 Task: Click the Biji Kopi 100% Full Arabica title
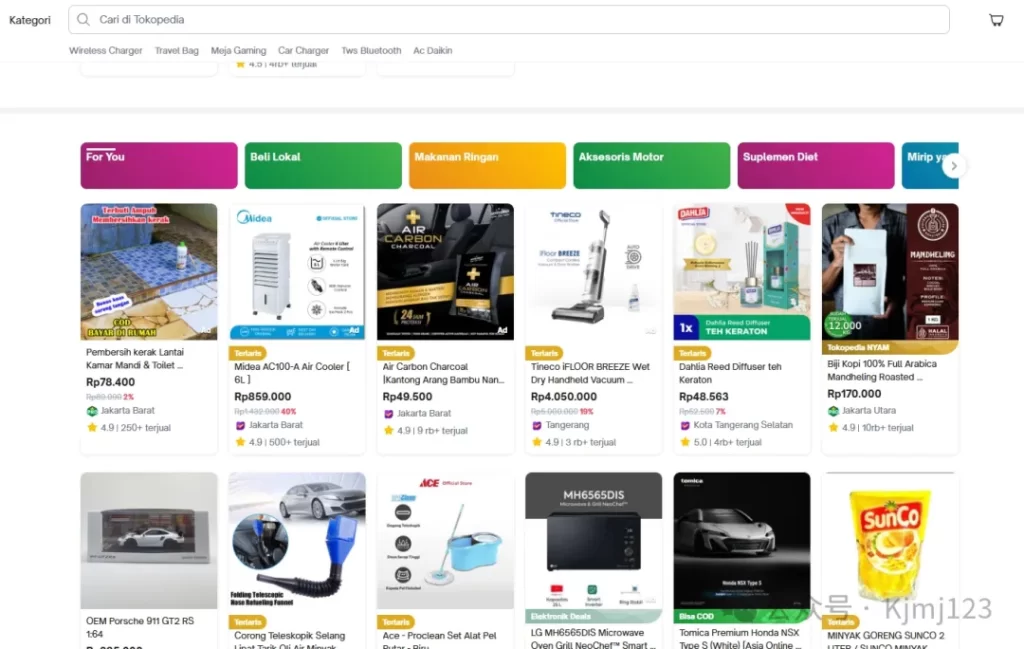point(882,370)
